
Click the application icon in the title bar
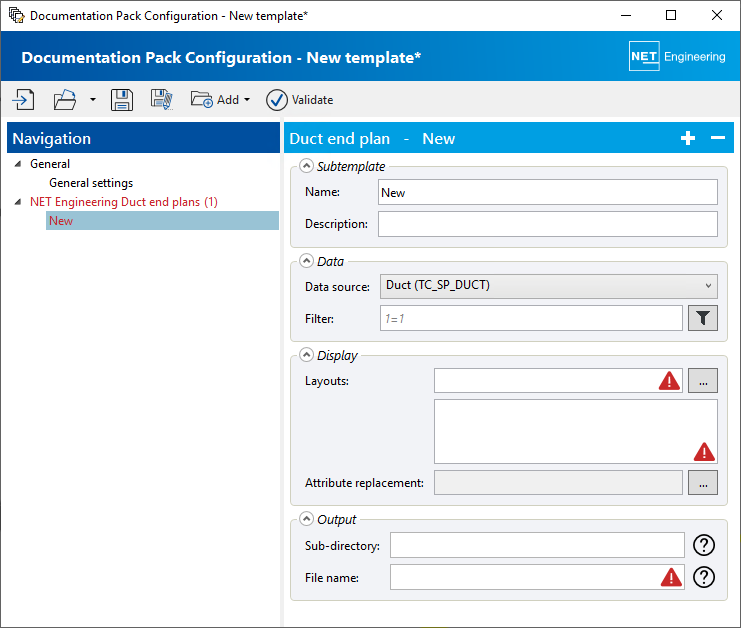click(16, 15)
